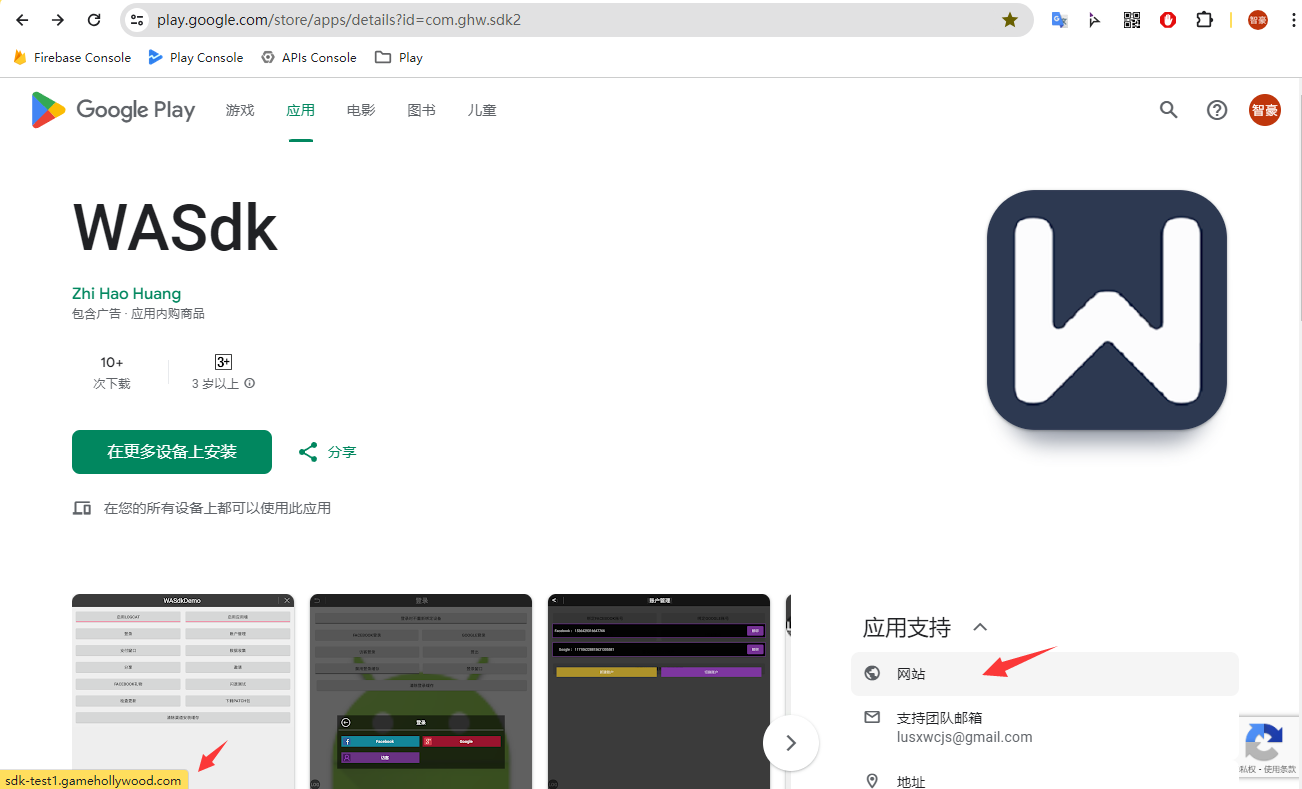Open the Play bookmarks folder
This screenshot has height=789, width=1302.
click(x=399, y=58)
